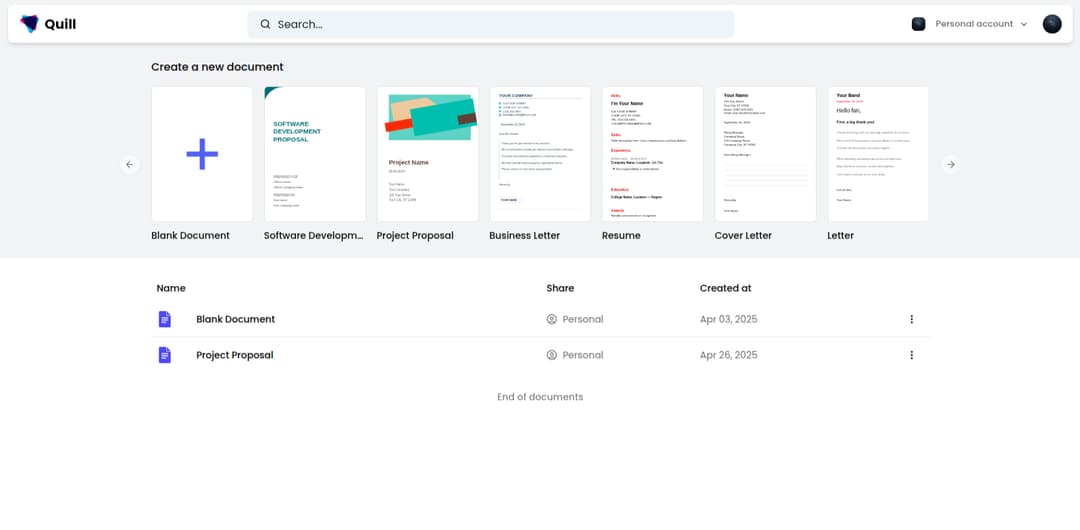
Task: Expand the Personal account dropdown
Action: coord(973,24)
